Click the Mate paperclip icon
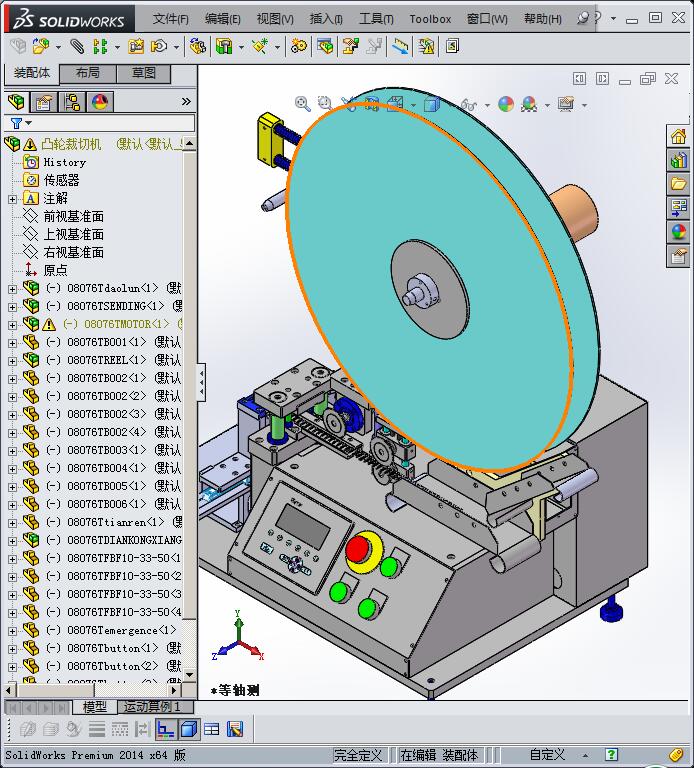 pyautogui.click(x=77, y=47)
